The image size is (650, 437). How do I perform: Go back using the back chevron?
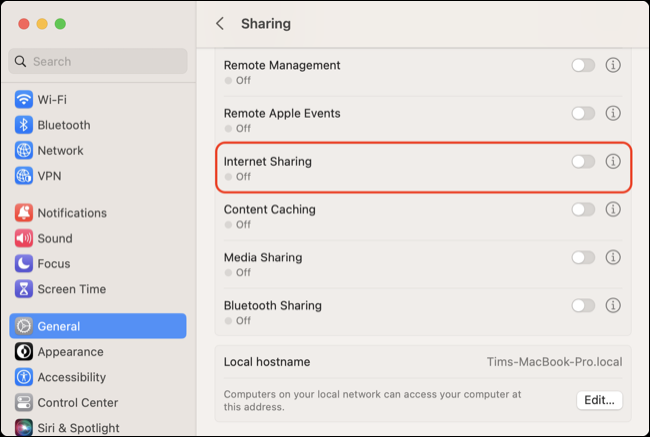tap(220, 23)
